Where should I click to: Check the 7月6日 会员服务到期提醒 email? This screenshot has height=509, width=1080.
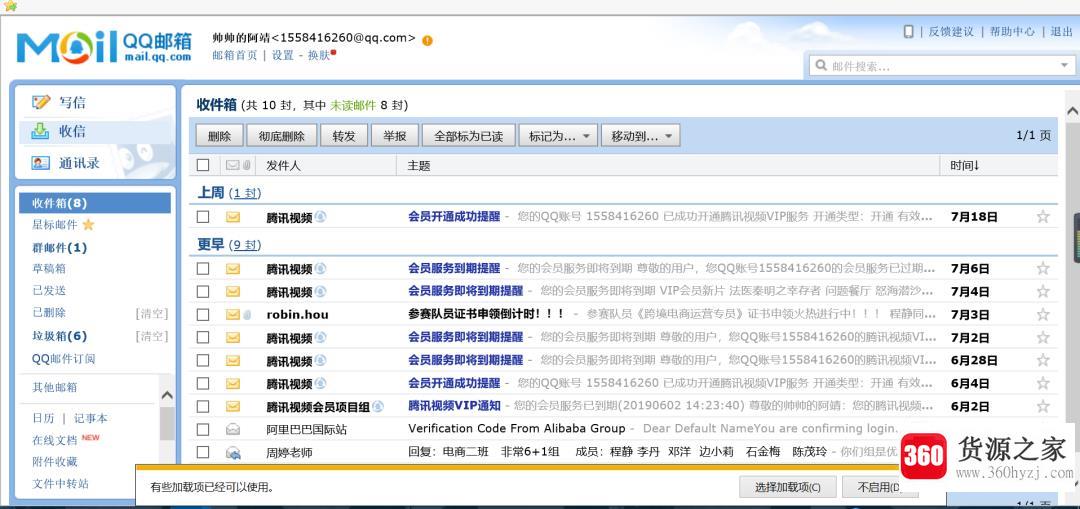(202, 269)
